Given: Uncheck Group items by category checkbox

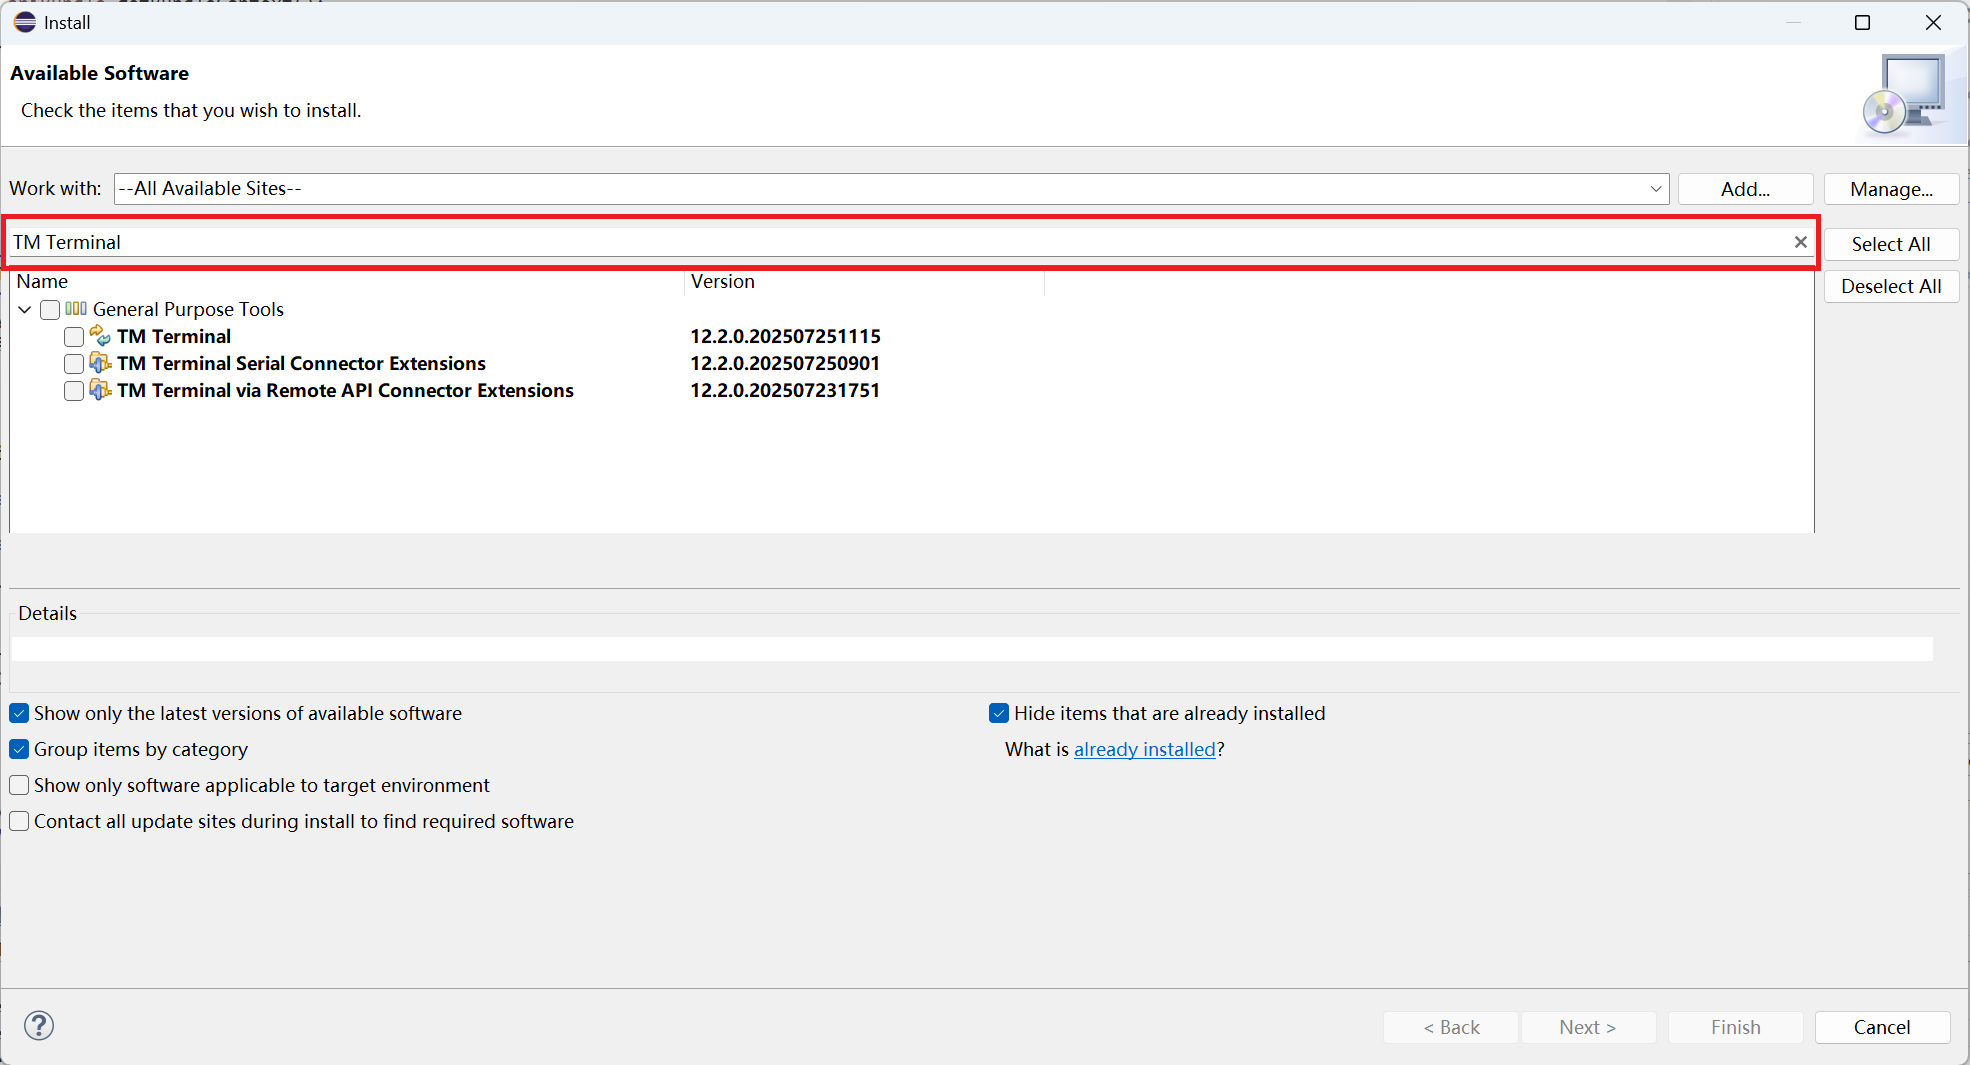Looking at the screenshot, I should 19,749.
